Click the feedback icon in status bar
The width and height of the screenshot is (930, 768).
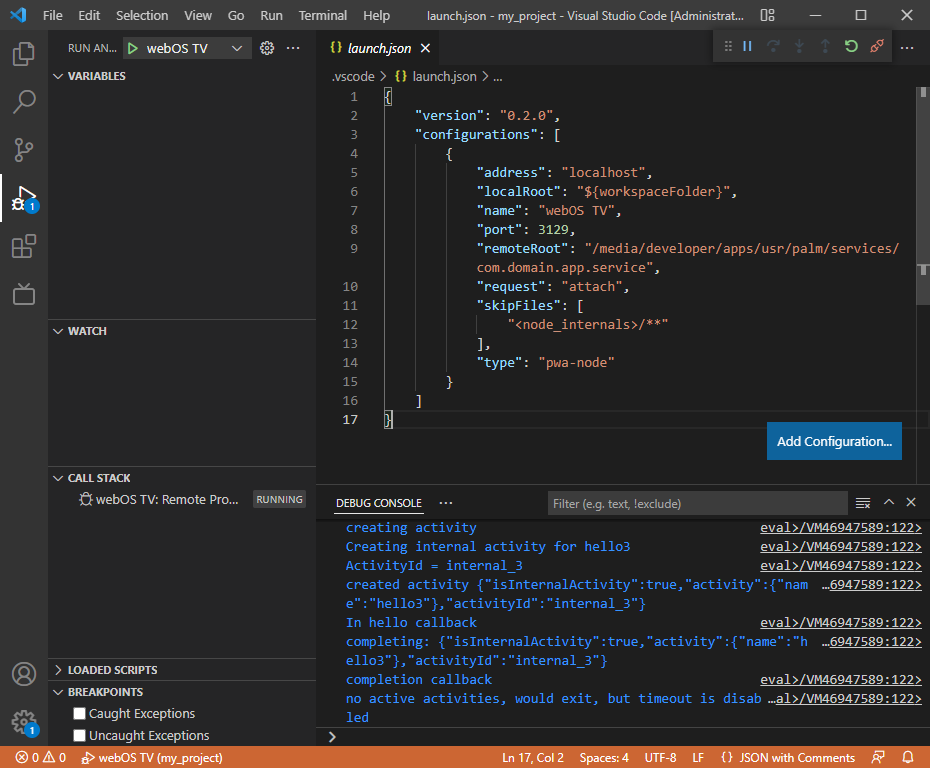[878, 757]
